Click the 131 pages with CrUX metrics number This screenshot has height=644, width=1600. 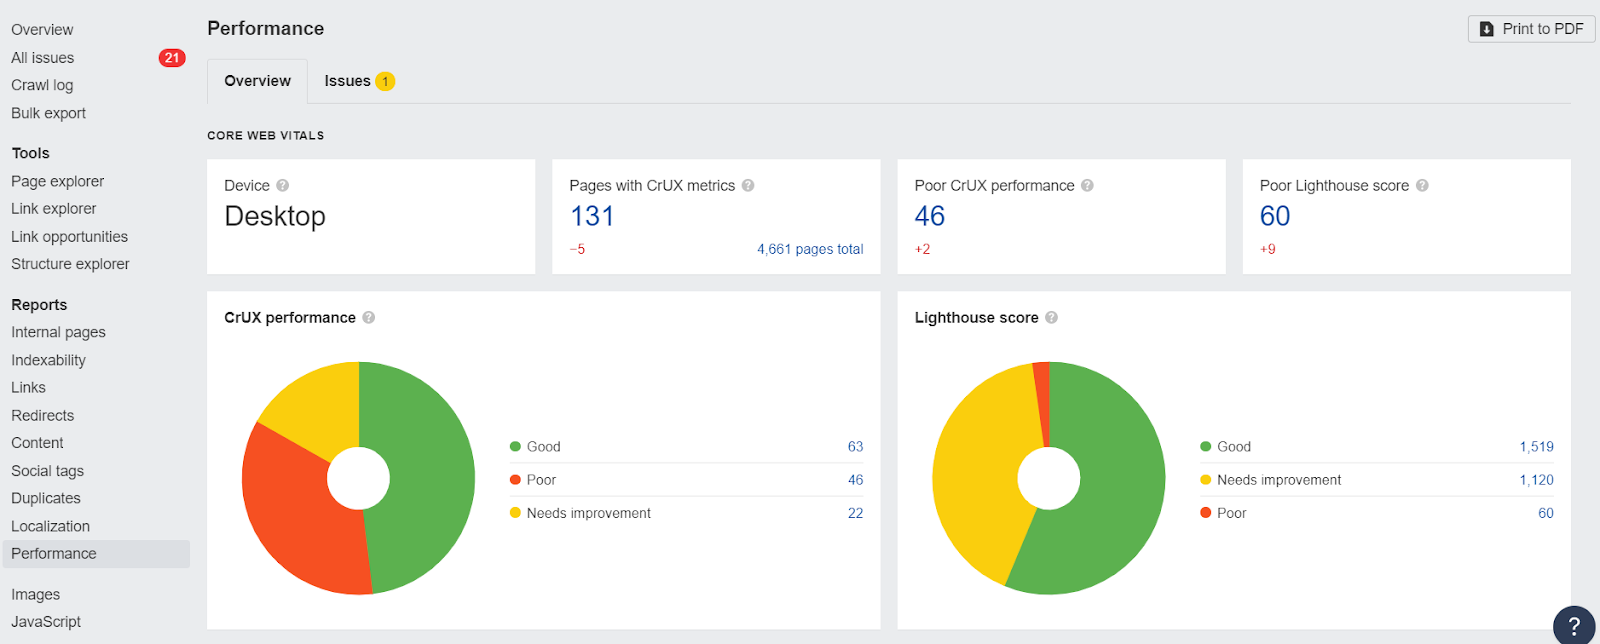[x=592, y=216]
